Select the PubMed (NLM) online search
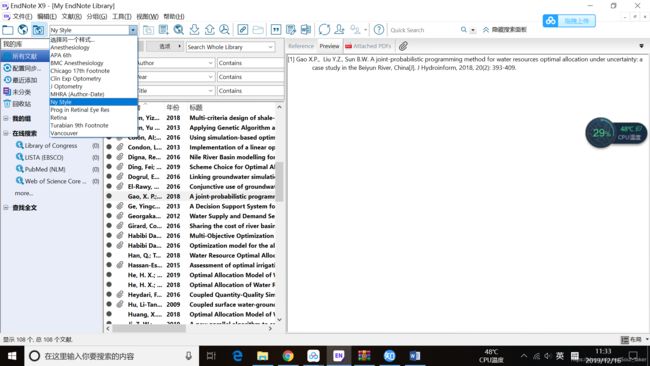This screenshot has height=366, width=650. [45, 169]
